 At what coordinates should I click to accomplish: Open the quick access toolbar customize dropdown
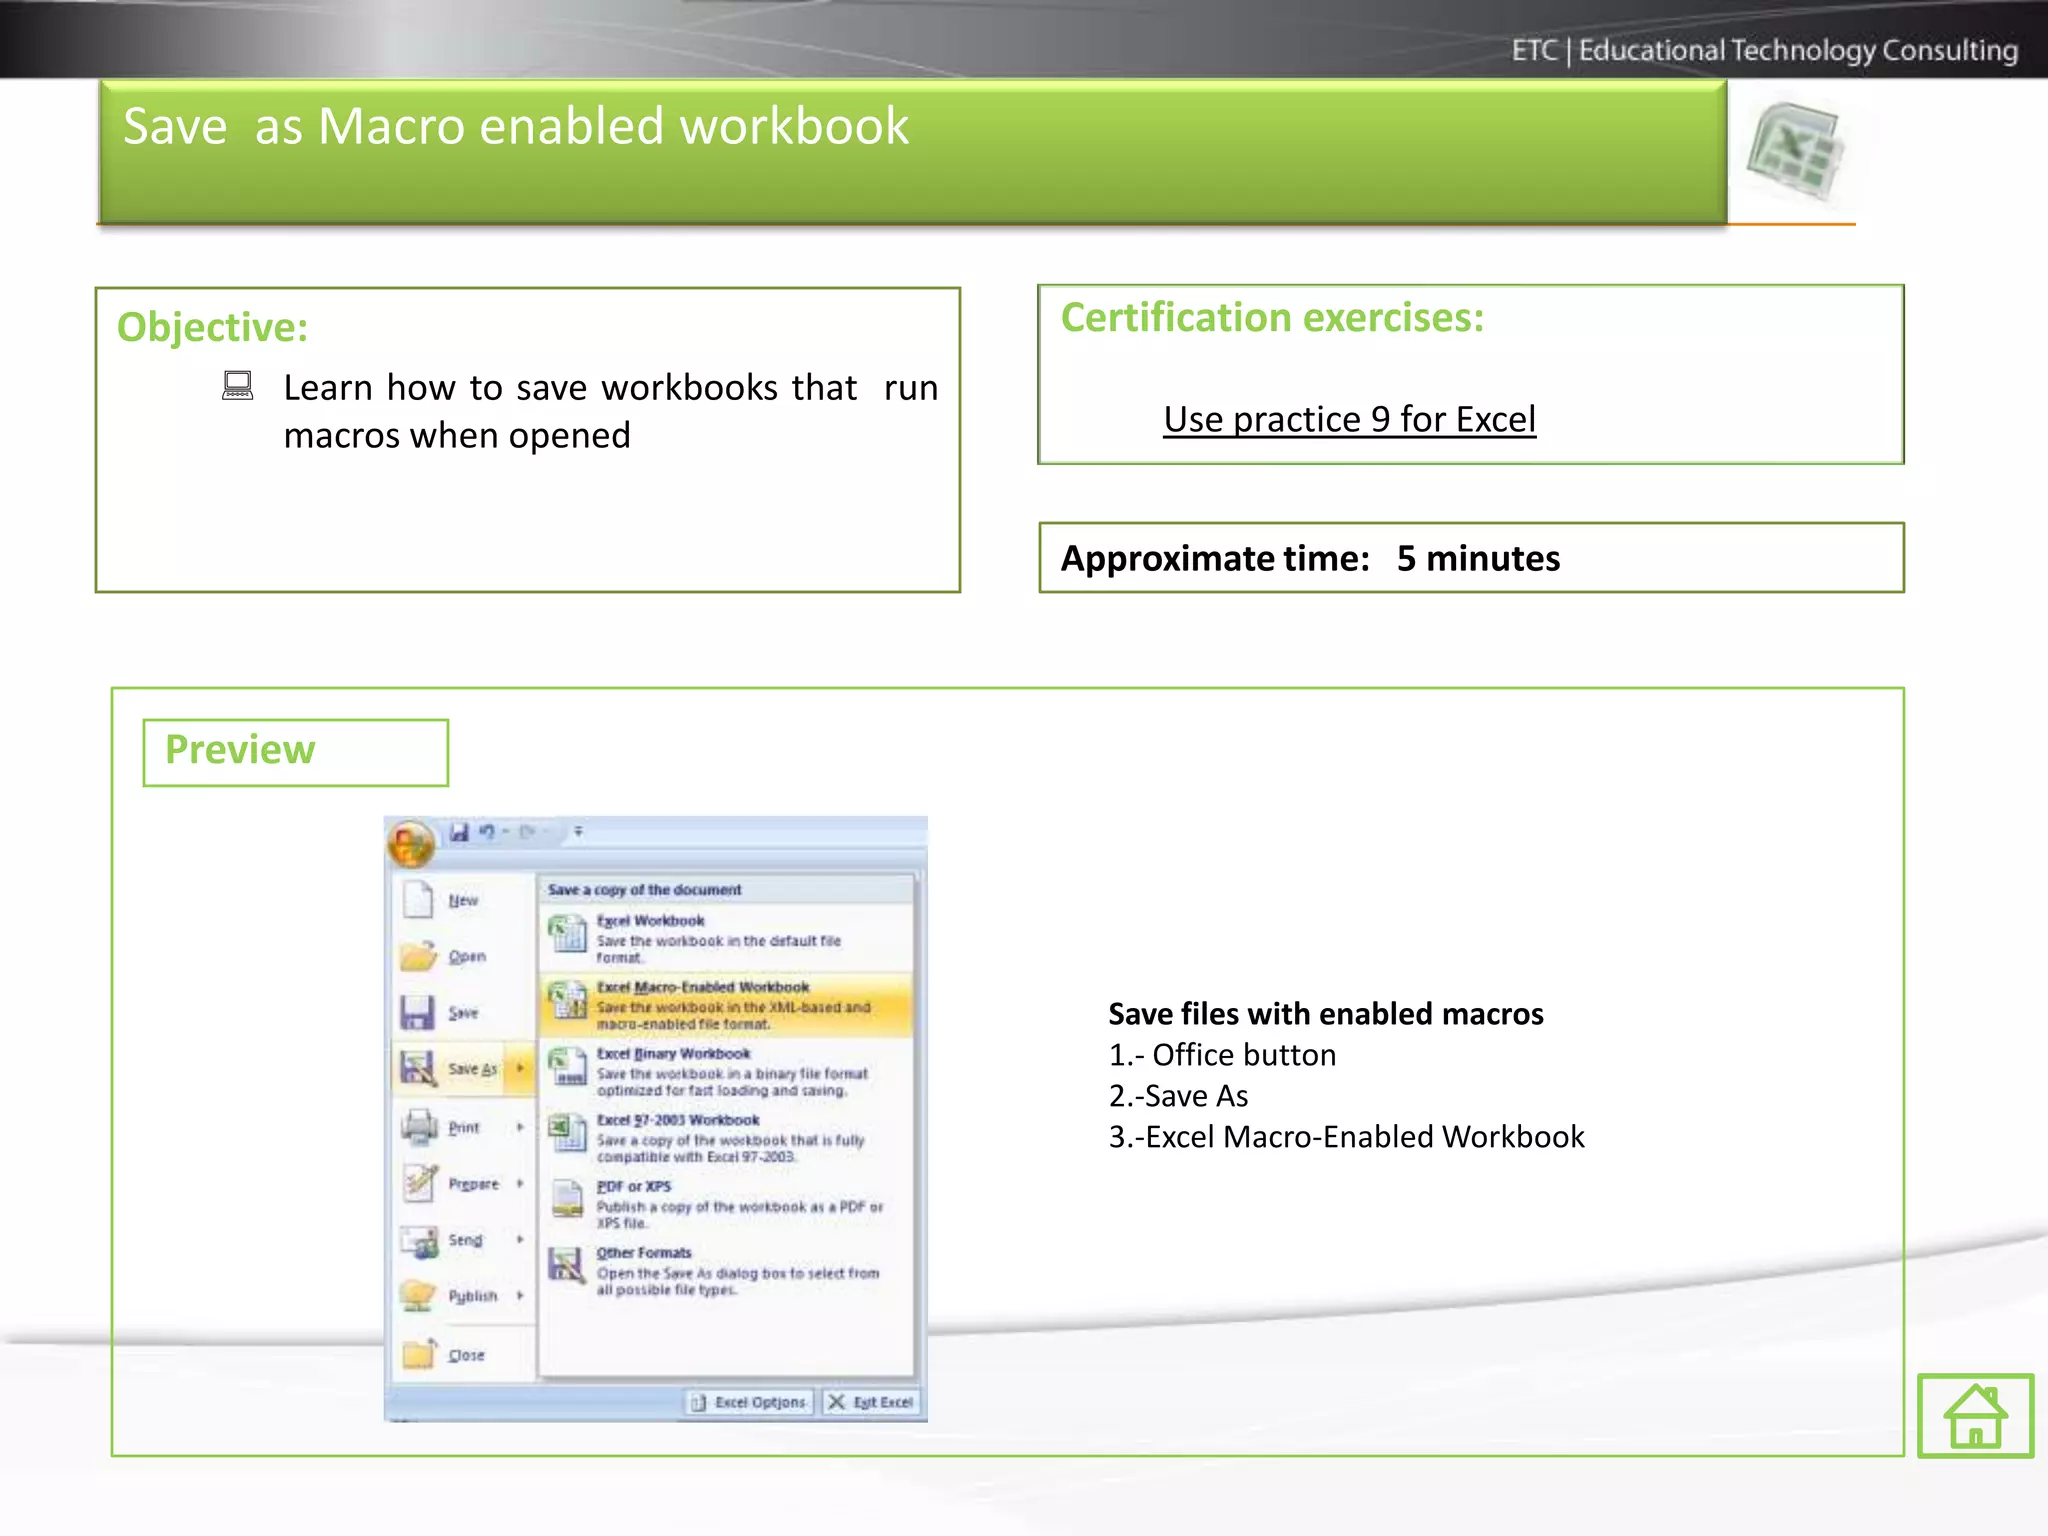578,832
